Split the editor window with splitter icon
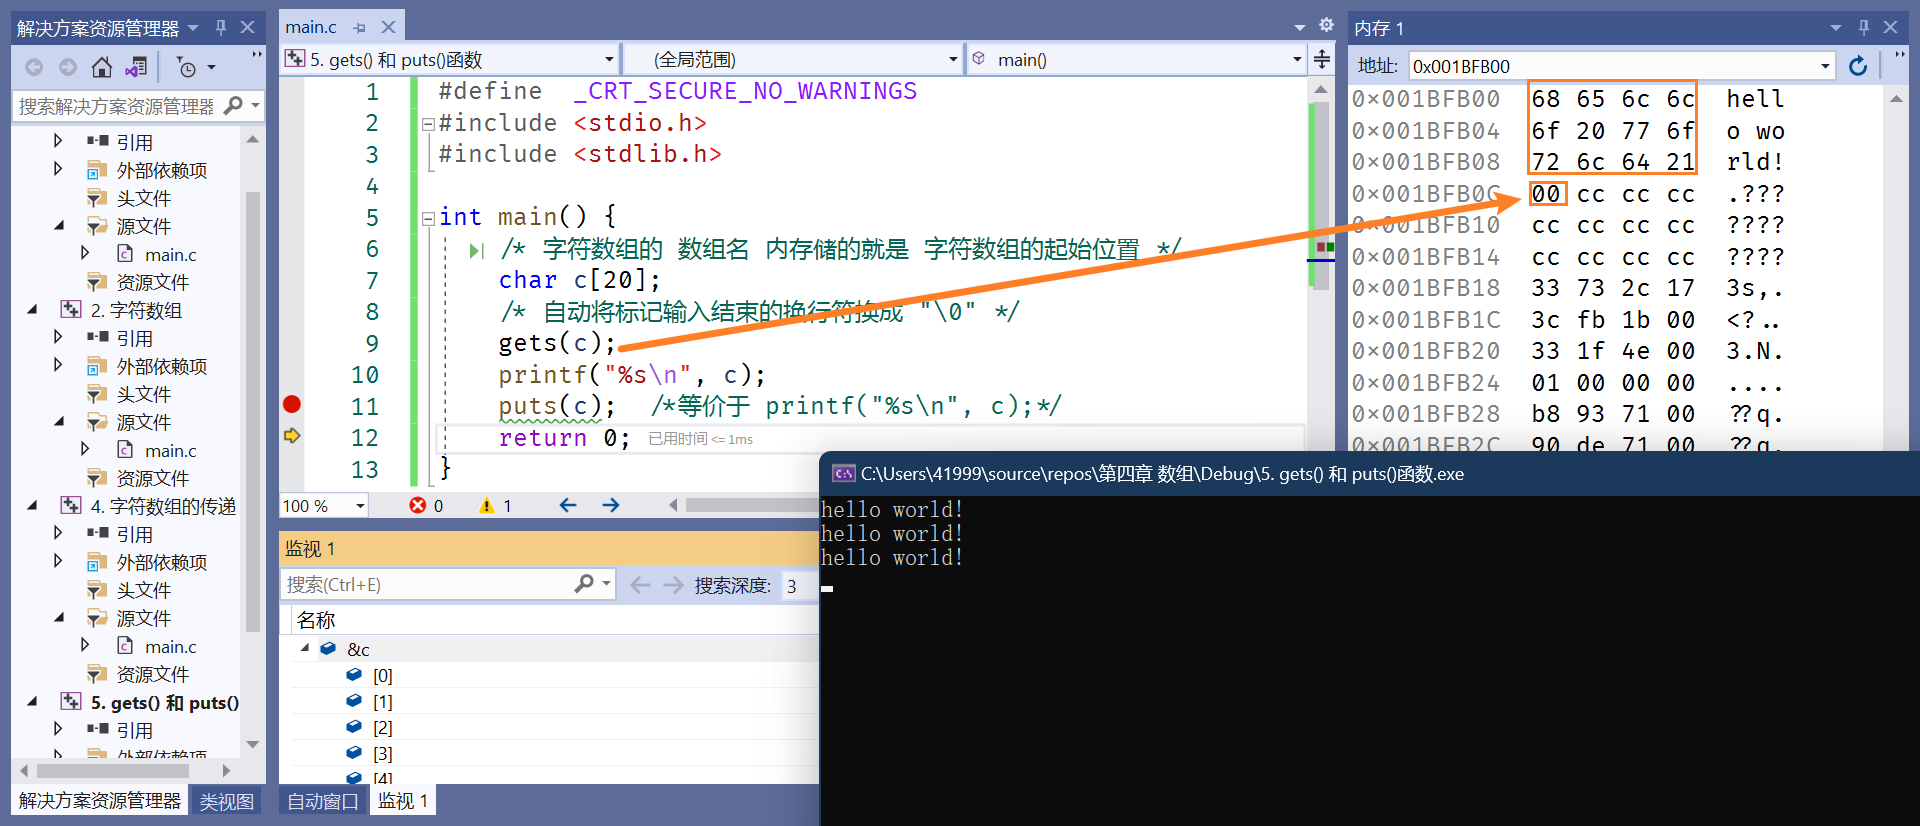1920x826 pixels. click(x=1322, y=59)
